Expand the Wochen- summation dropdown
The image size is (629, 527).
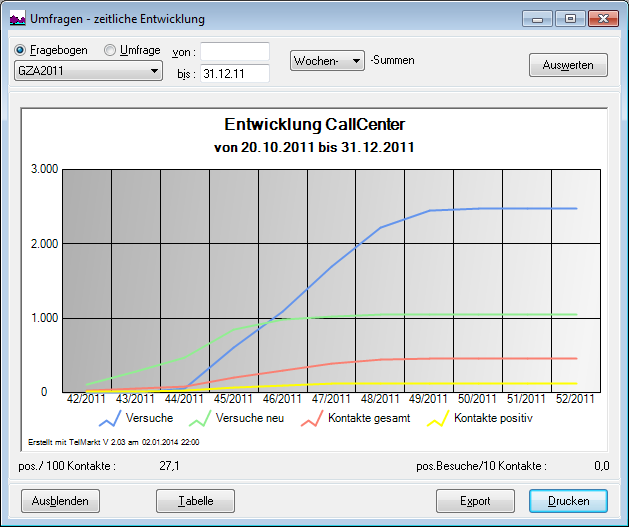coord(327,61)
